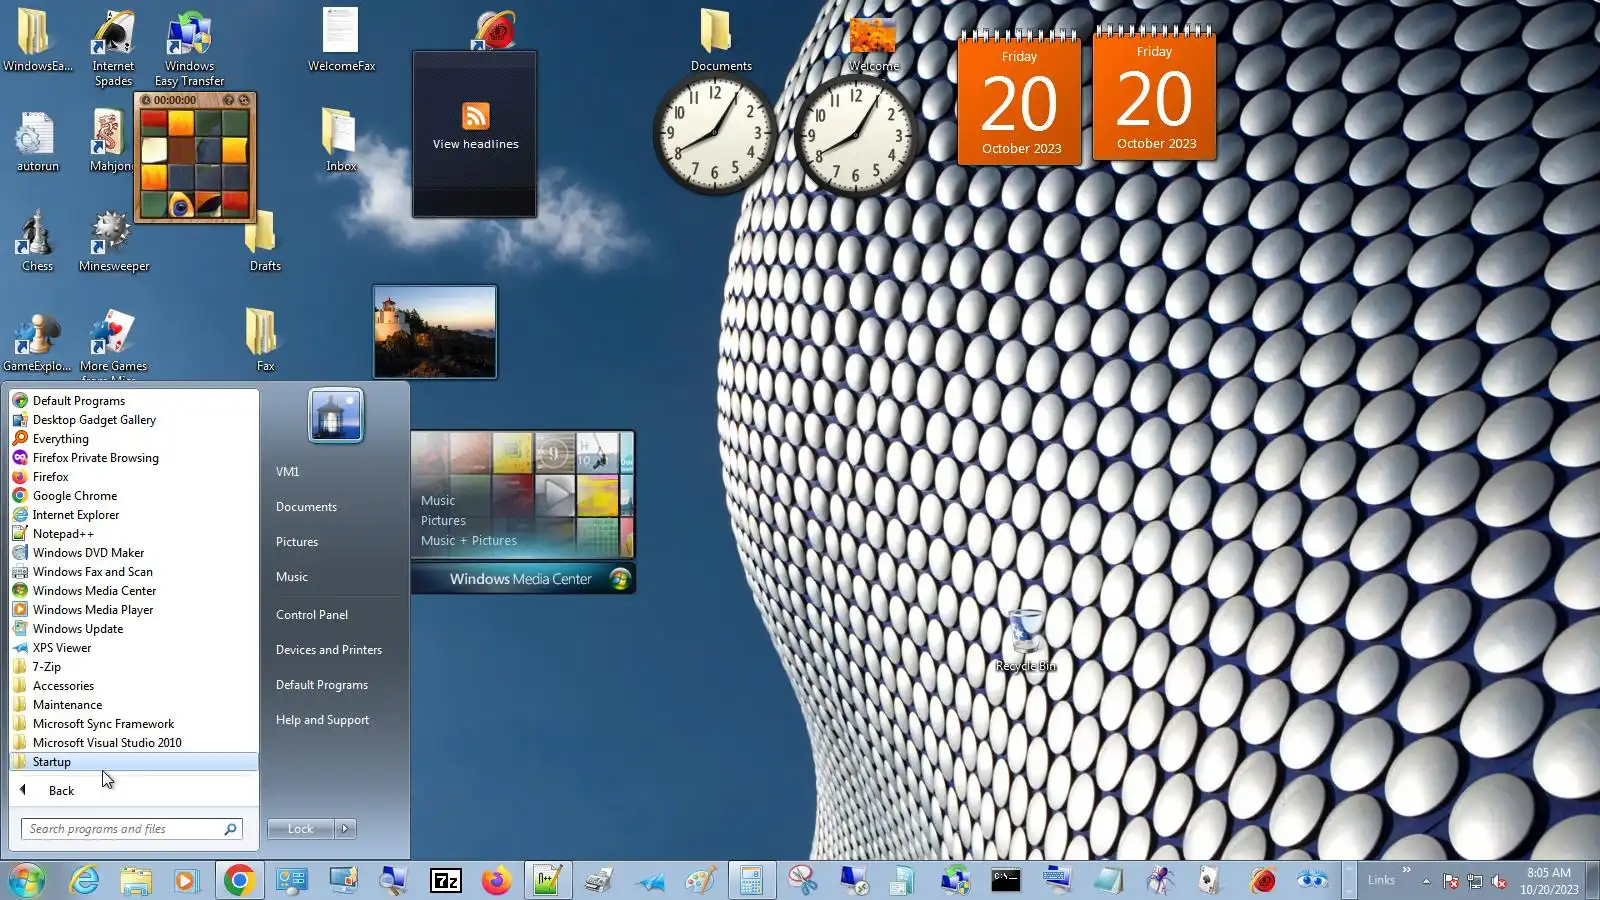This screenshot has width=1600, height=900.
Task: Open Calculator from the taskbar
Action: (x=751, y=881)
